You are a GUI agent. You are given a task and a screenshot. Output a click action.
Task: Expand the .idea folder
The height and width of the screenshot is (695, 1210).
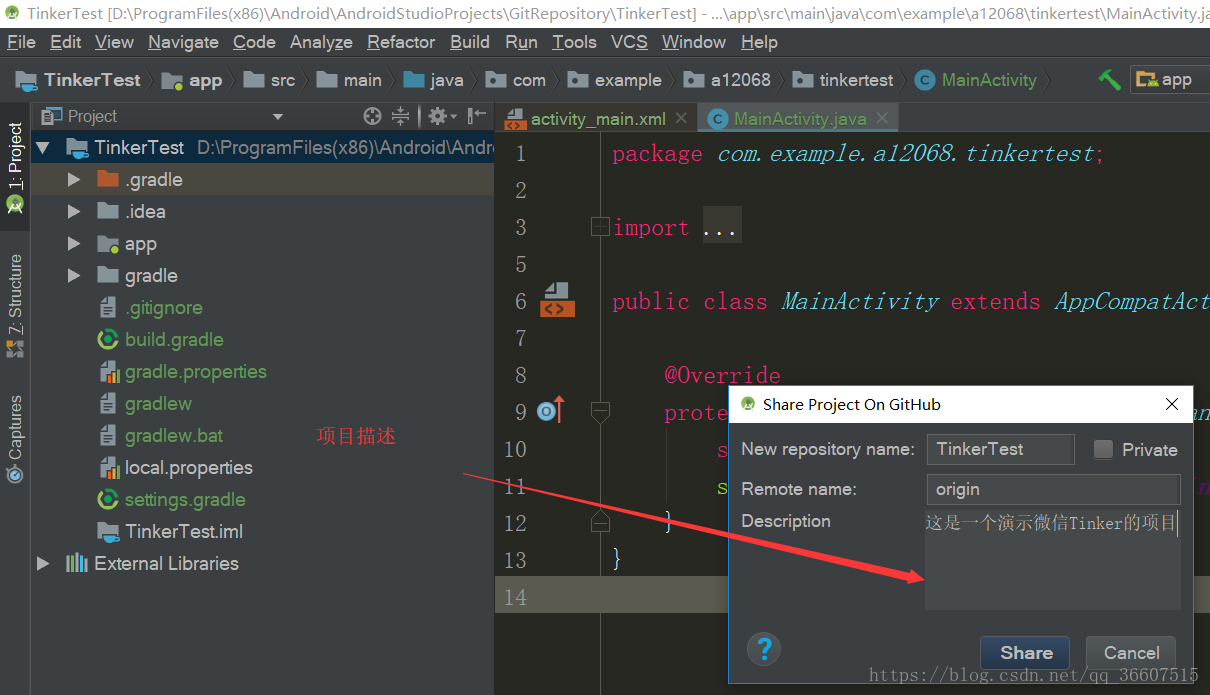(73, 212)
